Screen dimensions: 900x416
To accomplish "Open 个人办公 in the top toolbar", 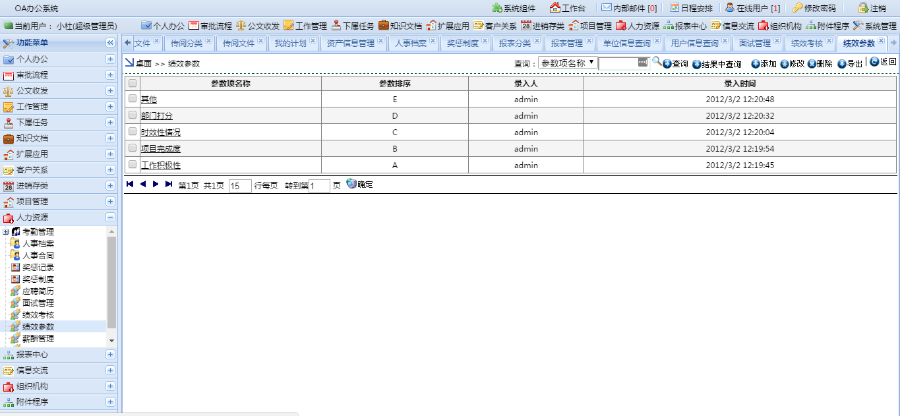I will 162,26.
